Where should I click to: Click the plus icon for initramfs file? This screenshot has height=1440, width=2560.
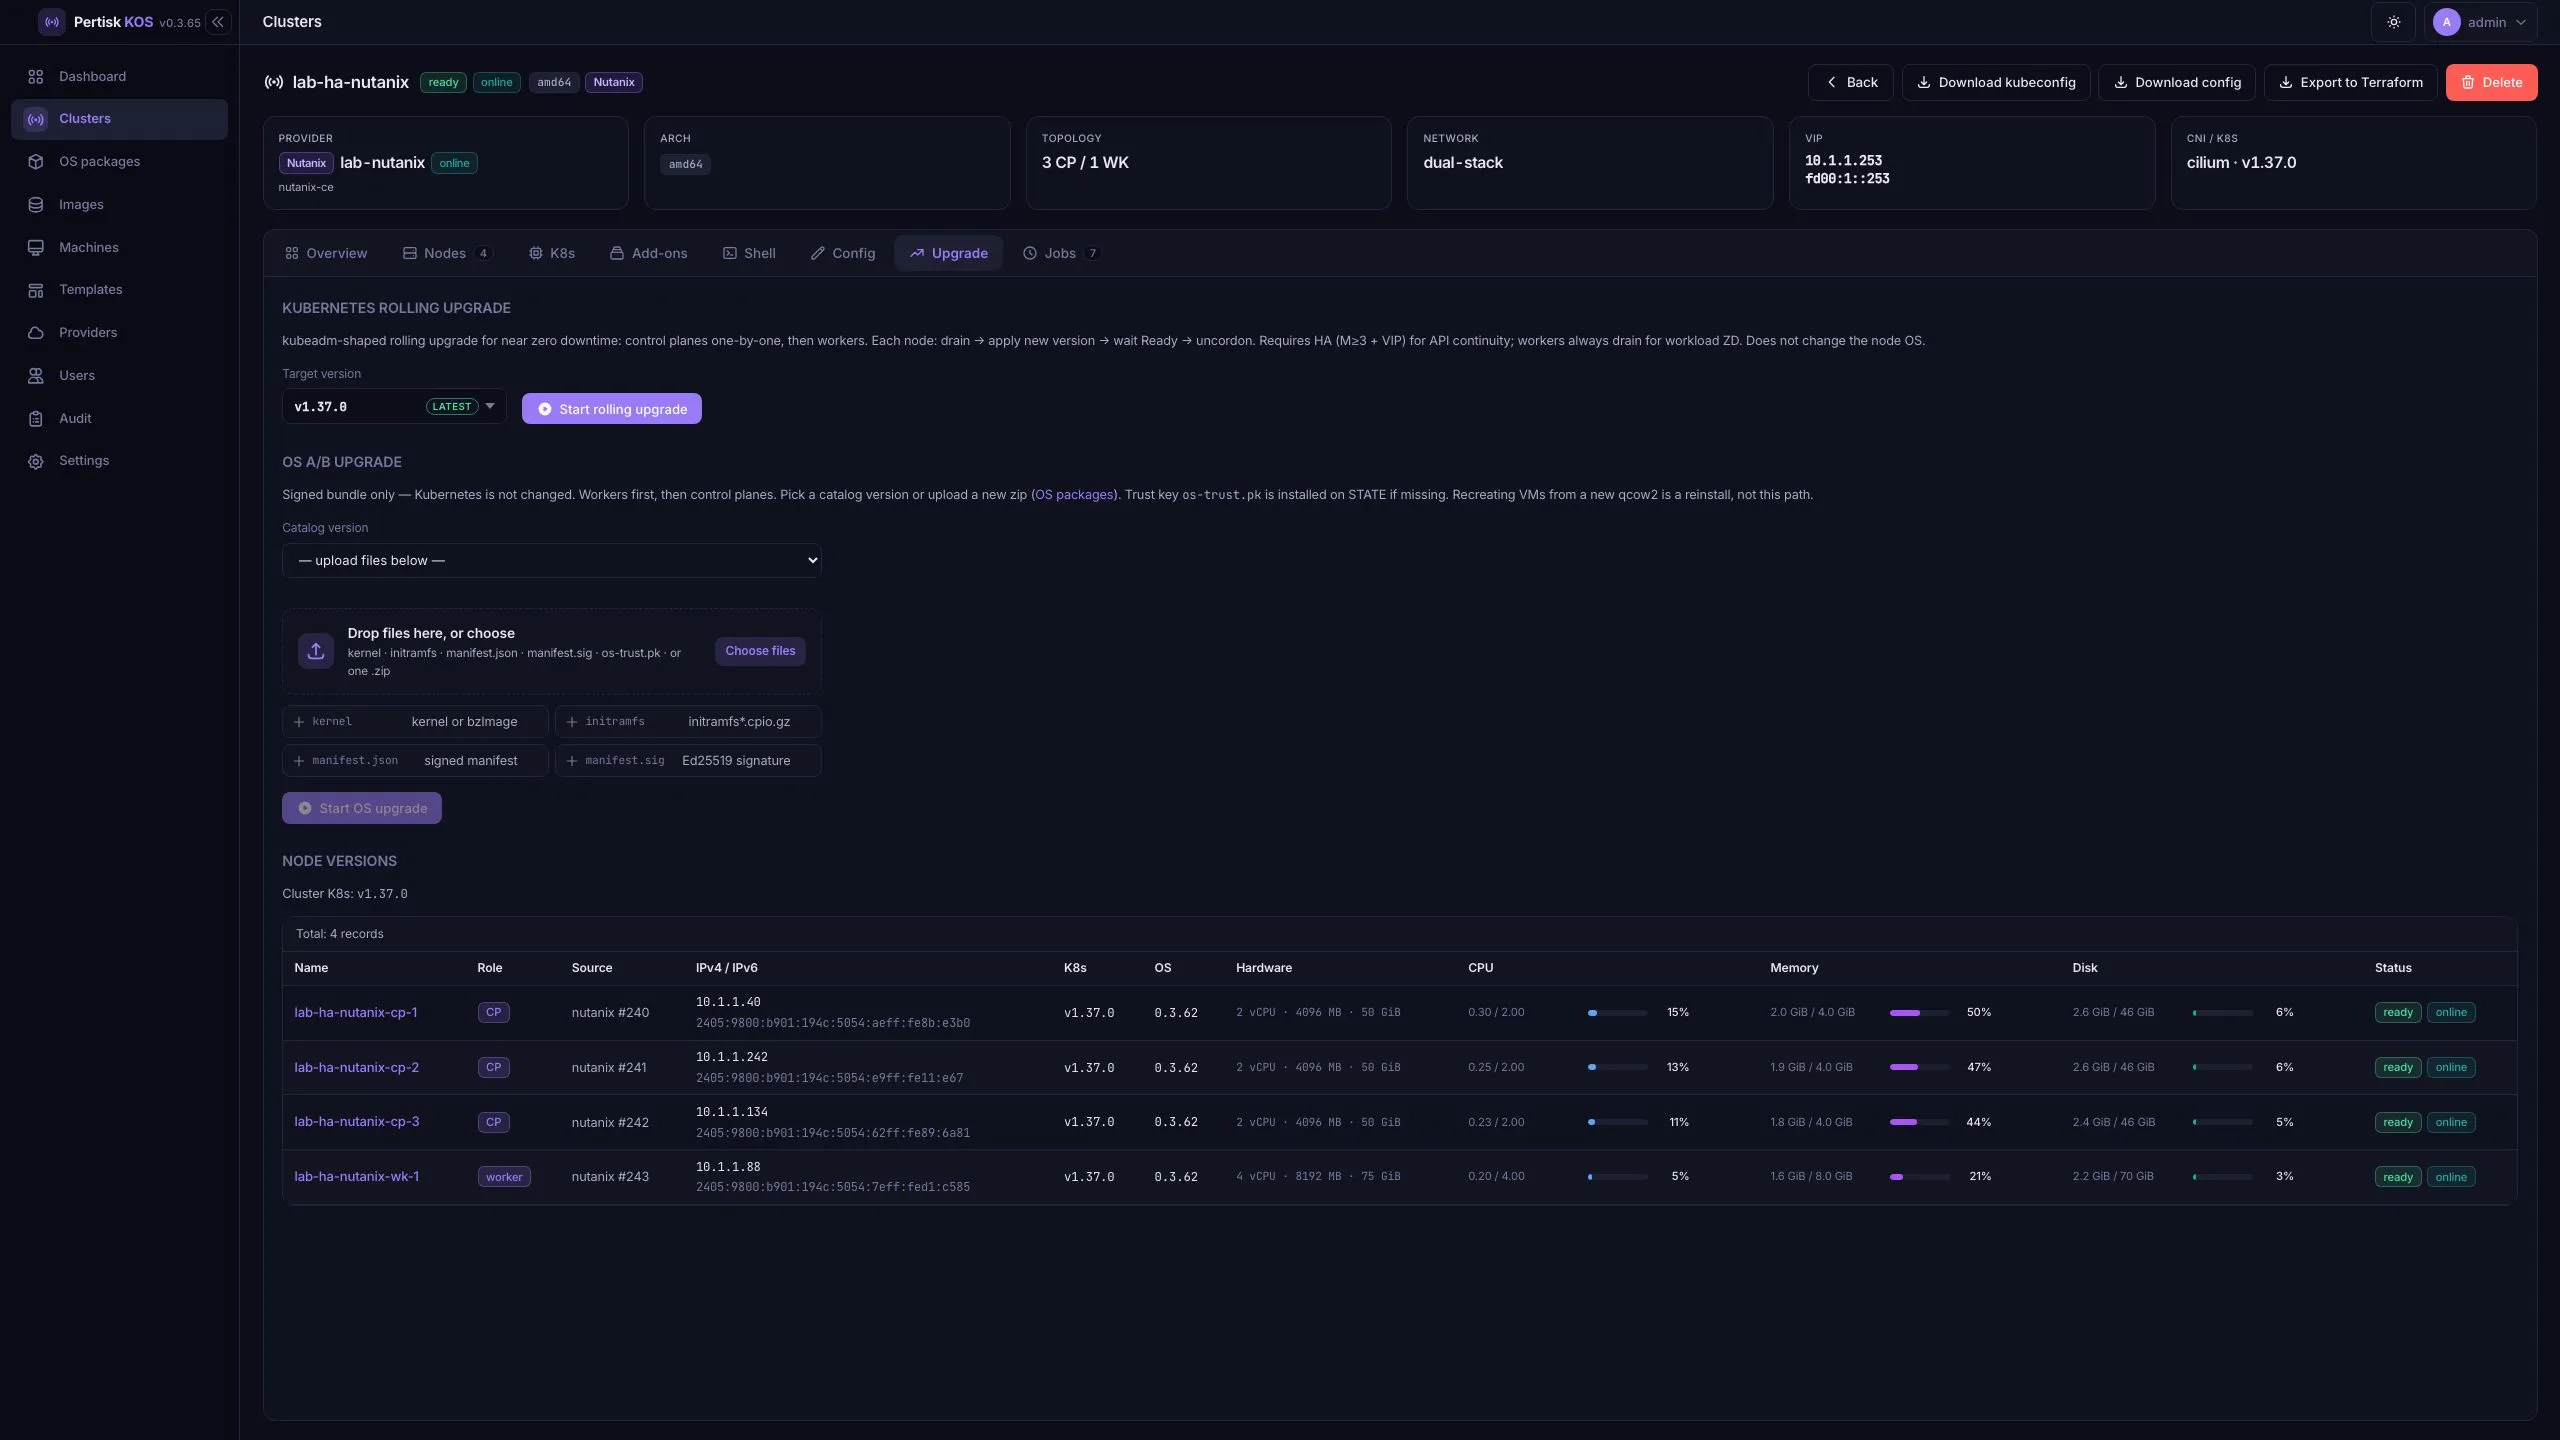click(x=572, y=722)
